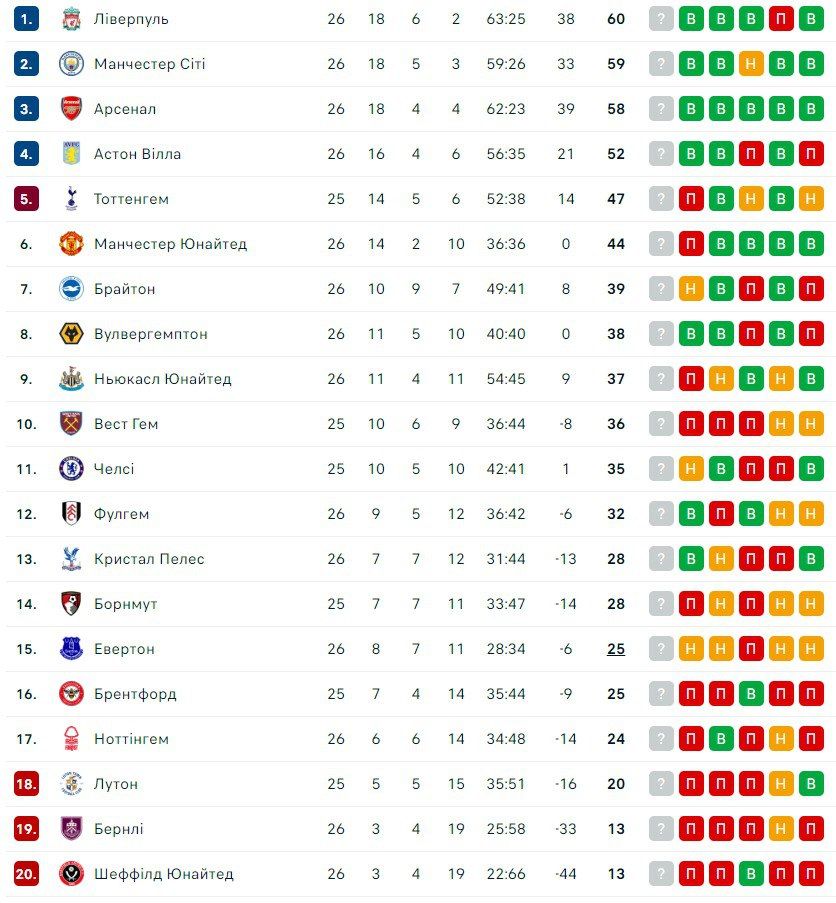Click the Aston Villa crest icon
836x903 pixels.
(71, 154)
